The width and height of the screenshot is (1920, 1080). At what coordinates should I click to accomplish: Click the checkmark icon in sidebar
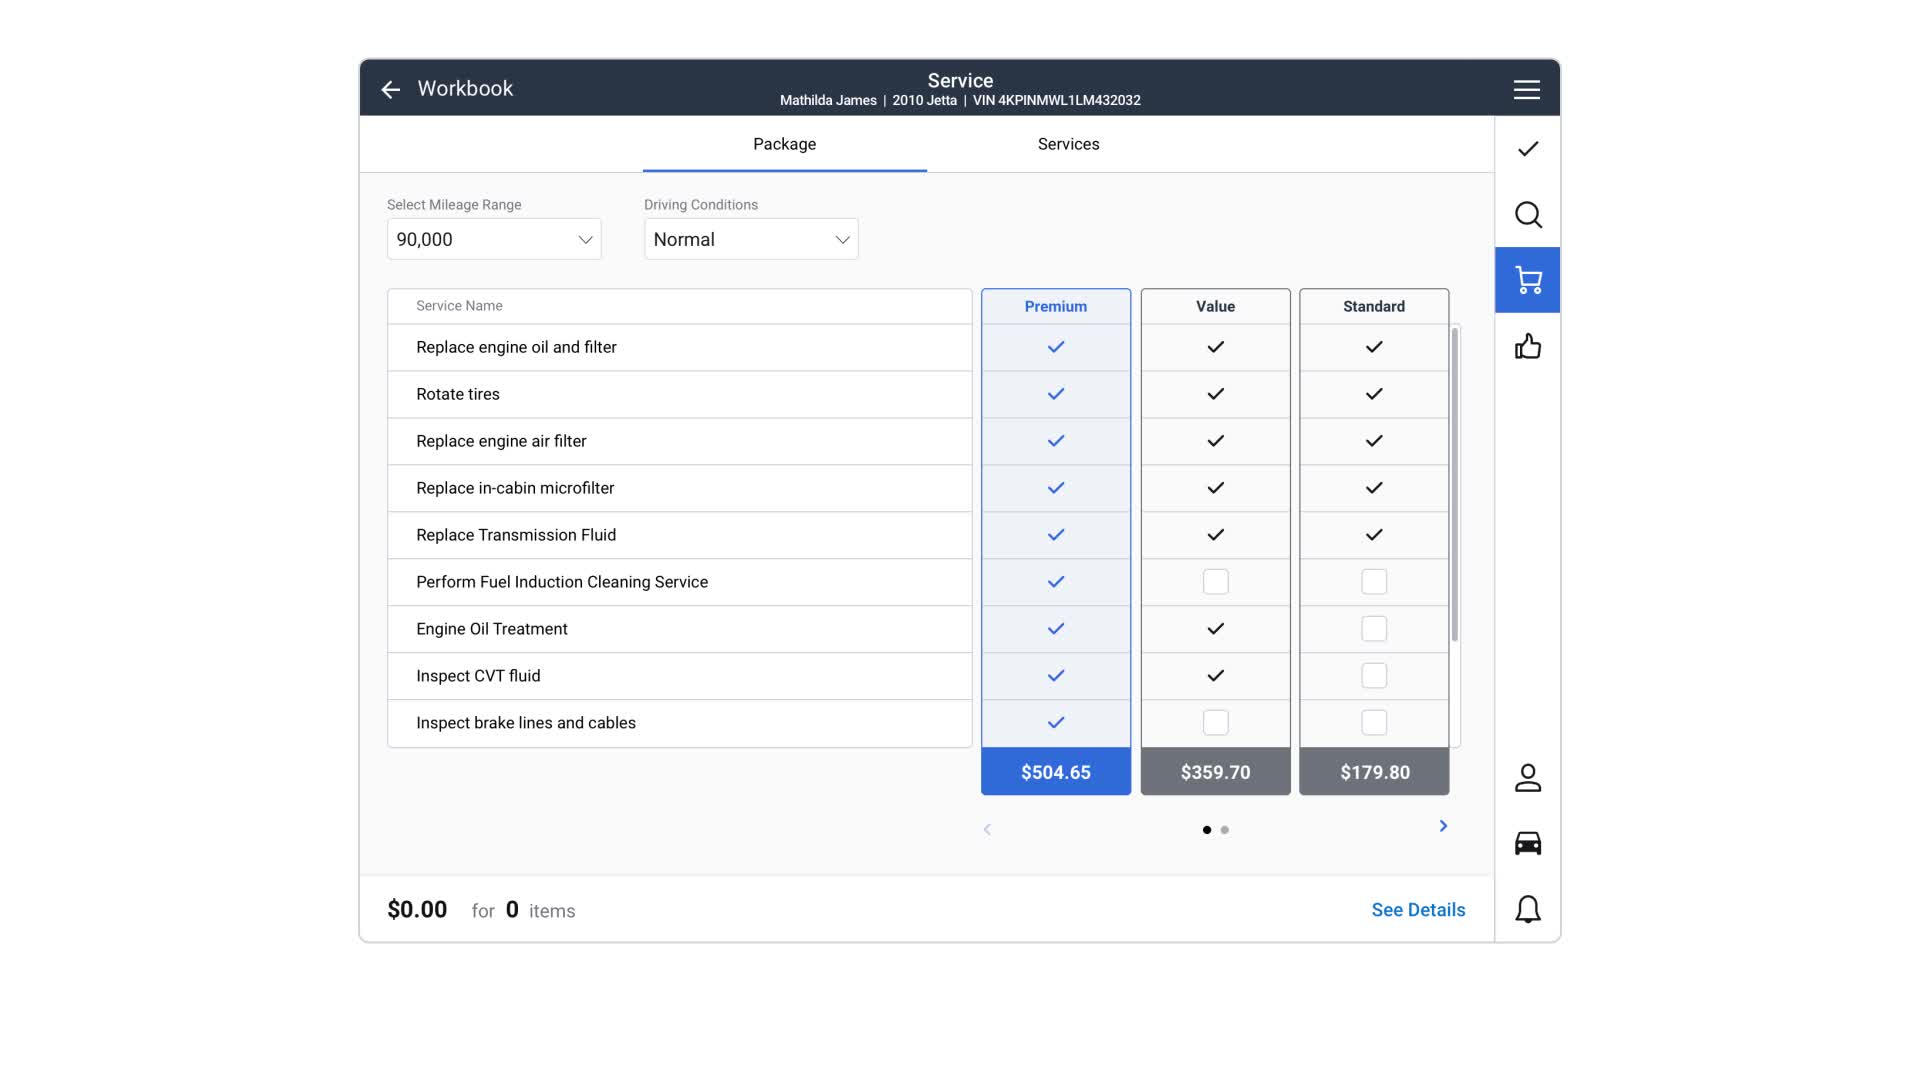[1527, 149]
